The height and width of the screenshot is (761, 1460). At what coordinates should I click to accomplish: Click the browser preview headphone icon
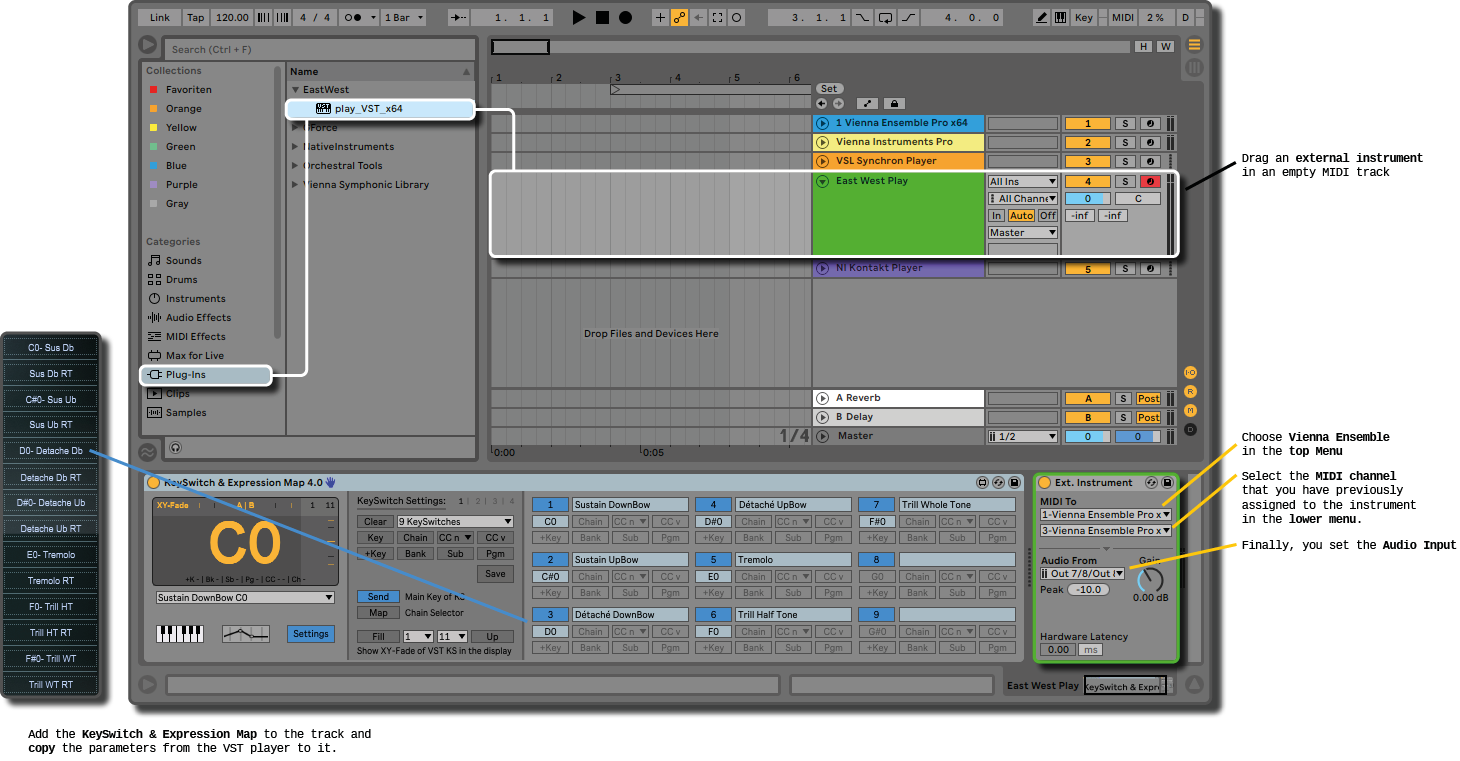[x=176, y=449]
